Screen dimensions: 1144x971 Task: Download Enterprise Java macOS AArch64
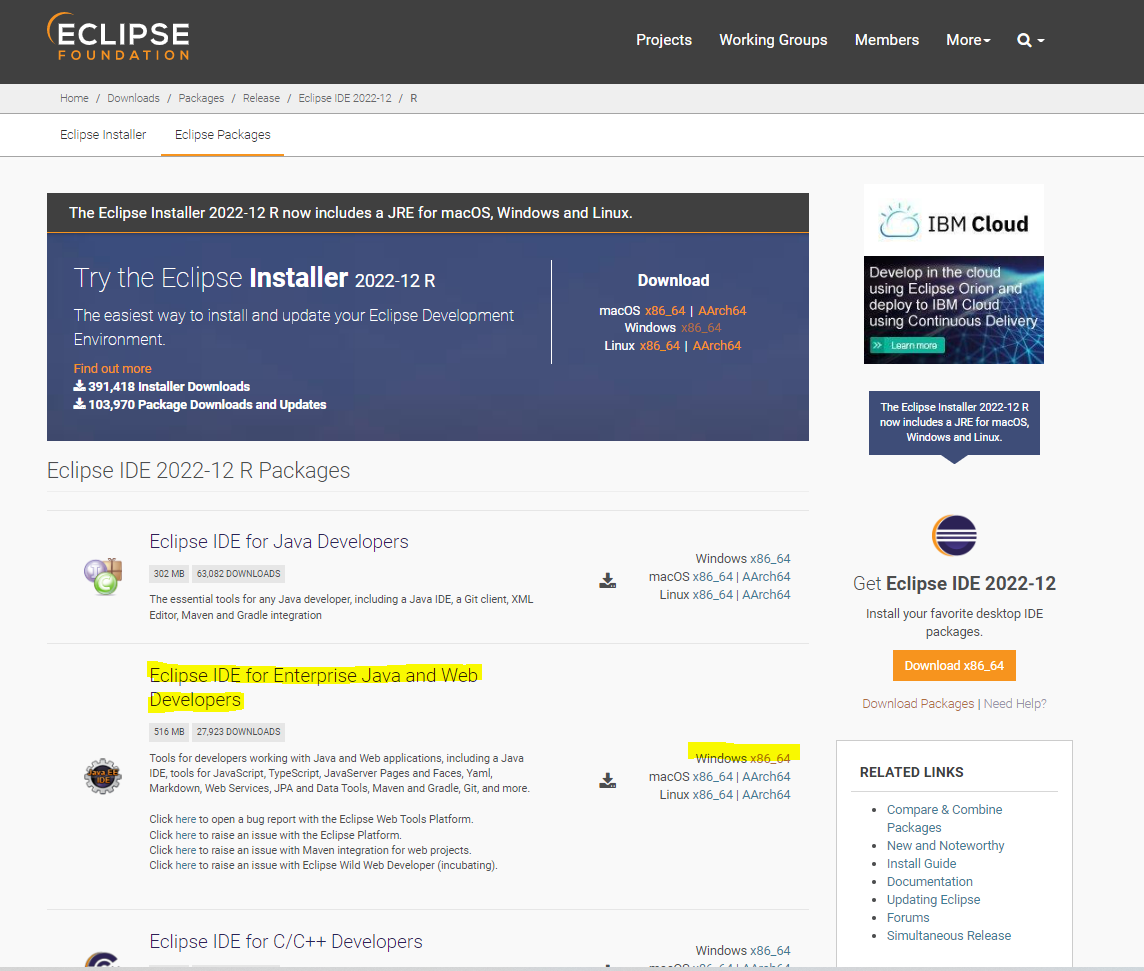pos(766,777)
